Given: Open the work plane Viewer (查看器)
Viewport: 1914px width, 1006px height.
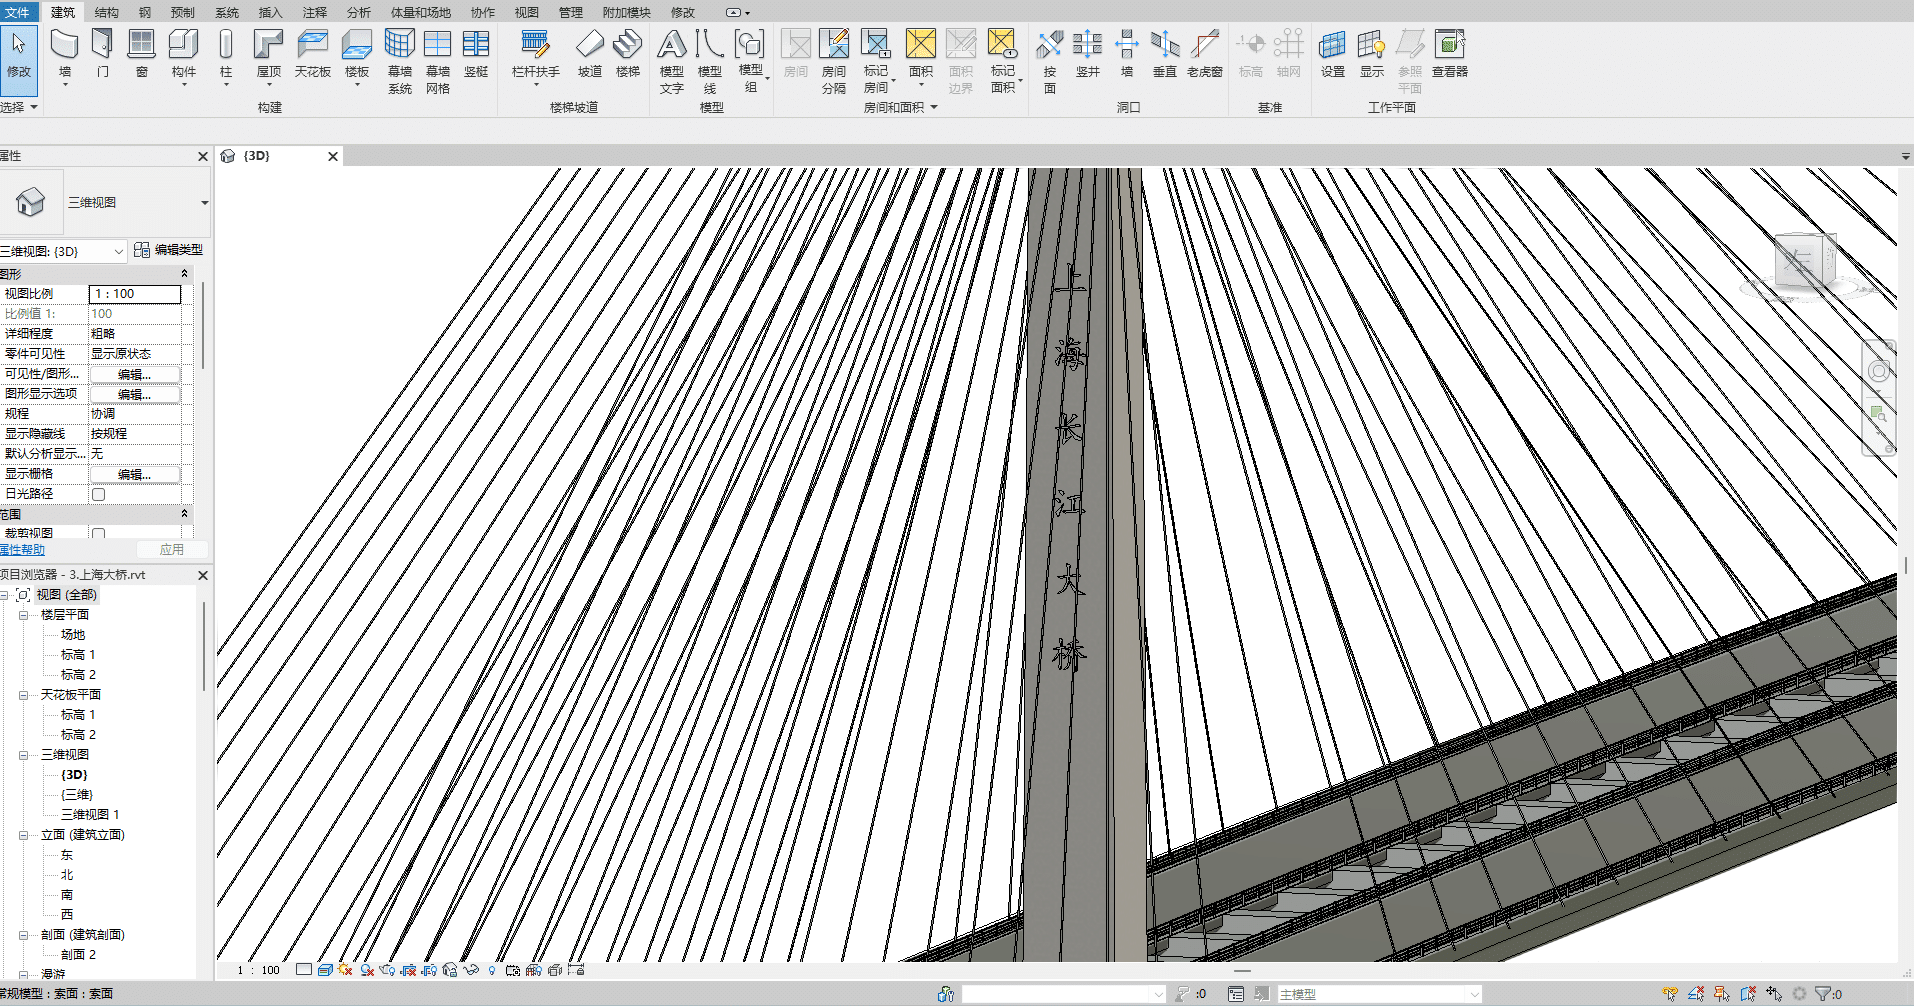Looking at the screenshot, I should click(x=1449, y=52).
